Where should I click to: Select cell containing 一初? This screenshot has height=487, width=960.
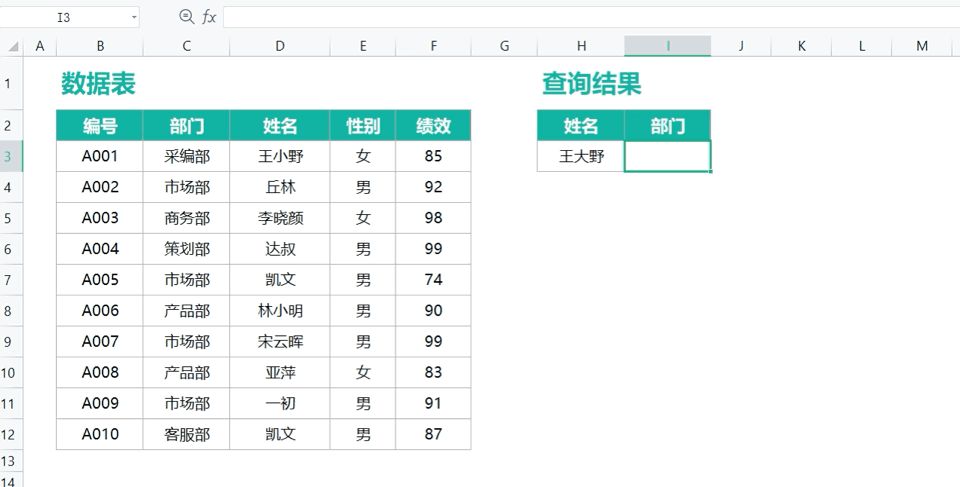(x=280, y=403)
